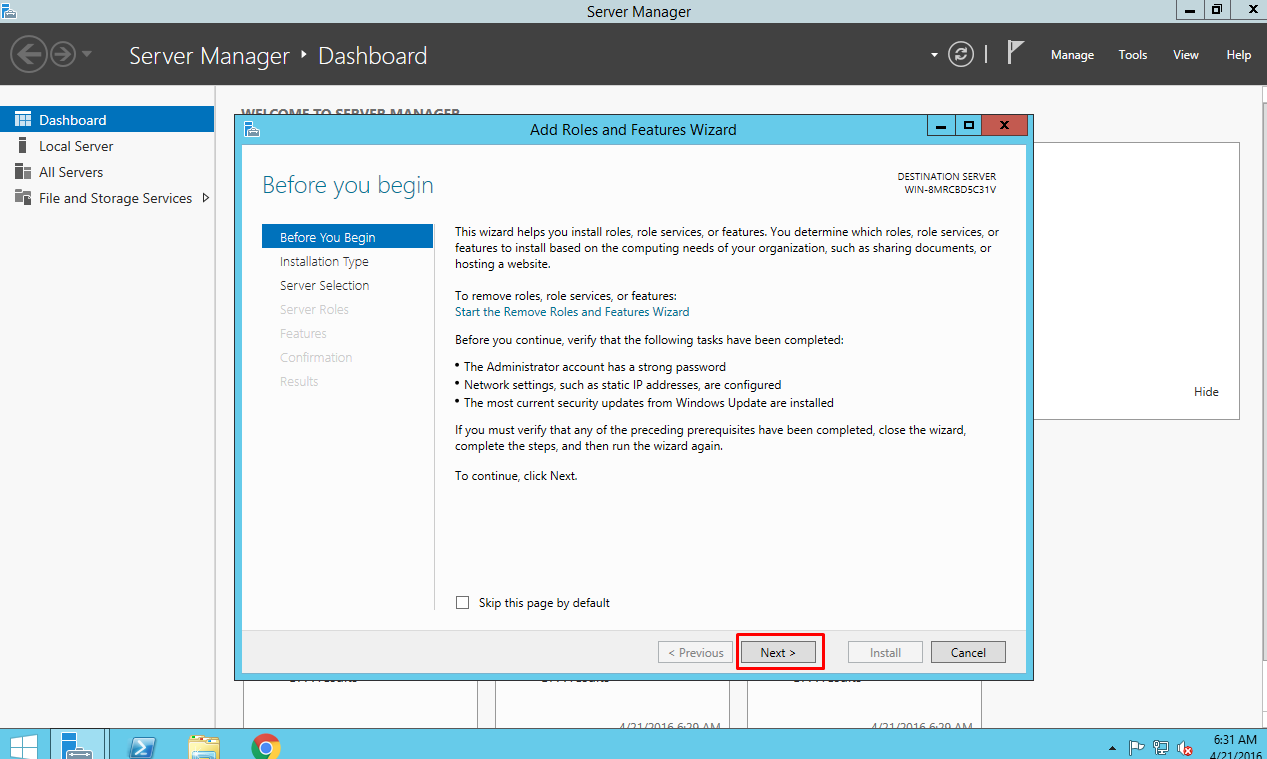Go to the Server Selection step
The width and height of the screenshot is (1267, 759).
point(324,285)
